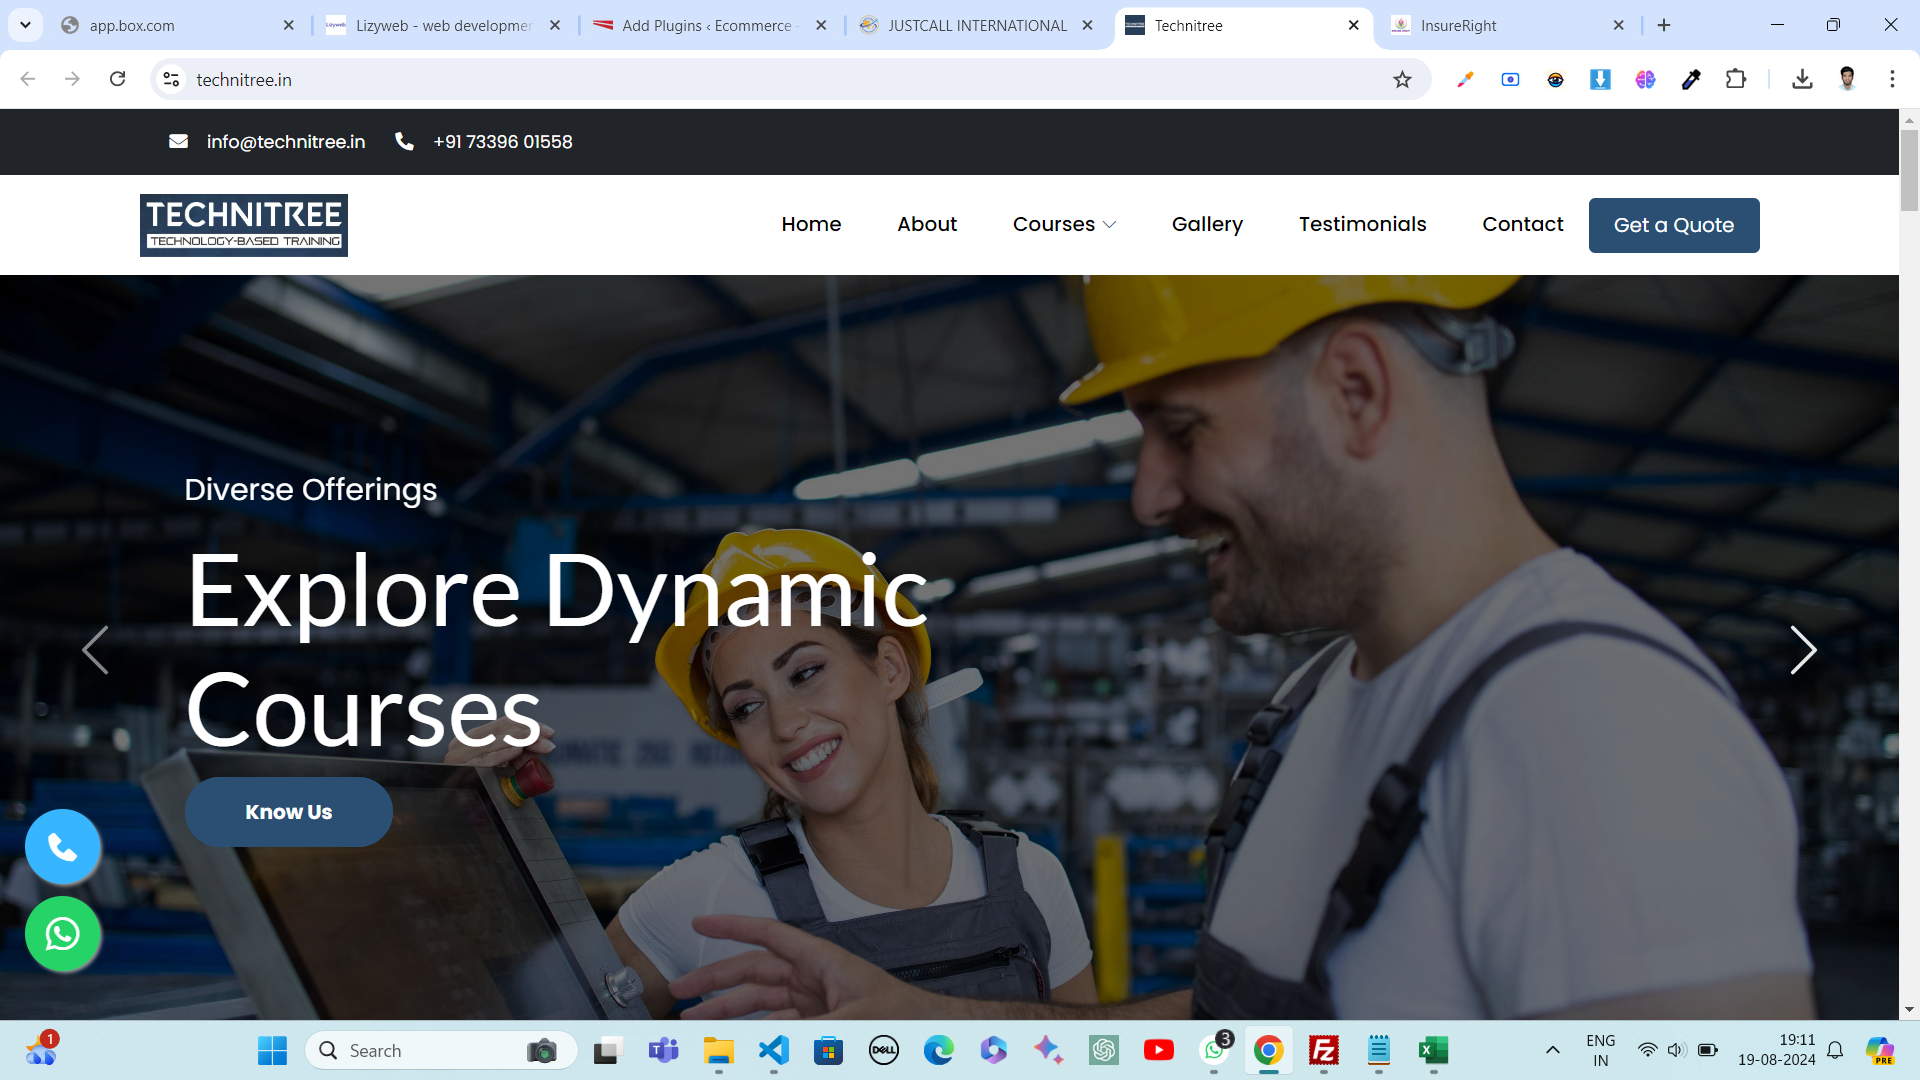Open Excel from the taskbar

pyautogui.click(x=1433, y=1050)
